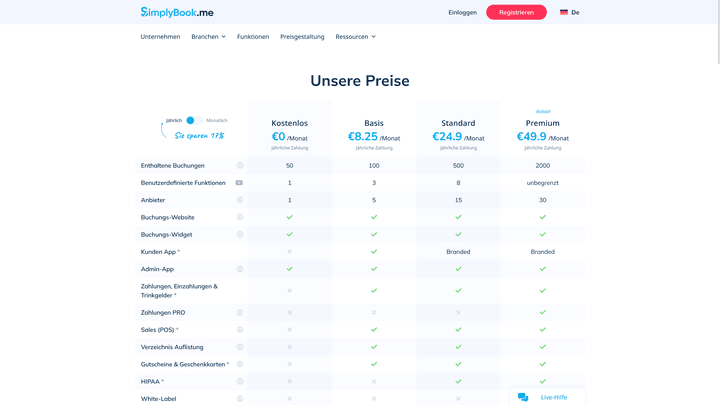Toggle yearly/monthly billing switch
Viewport: 720px width, 405px height.
click(x=194, y=120)
